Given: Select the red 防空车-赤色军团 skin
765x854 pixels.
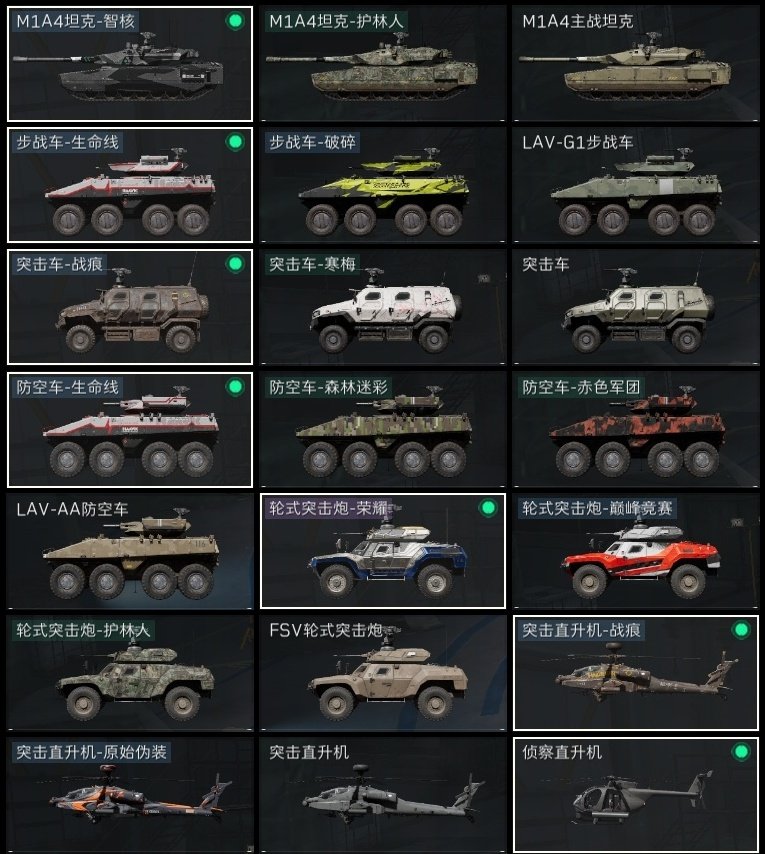Looking at the screenshot, I should (x=635, y=430).
